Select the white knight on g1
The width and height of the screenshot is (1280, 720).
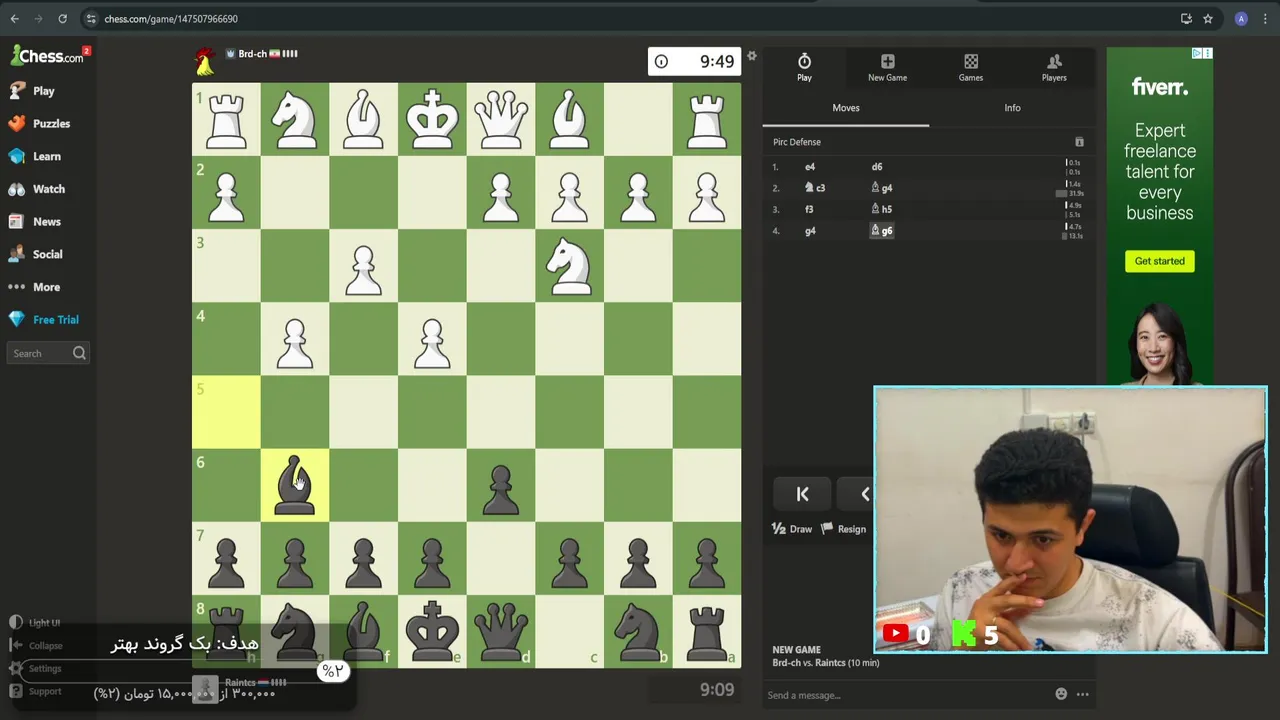pyautogui.click(x=295, y=119)
